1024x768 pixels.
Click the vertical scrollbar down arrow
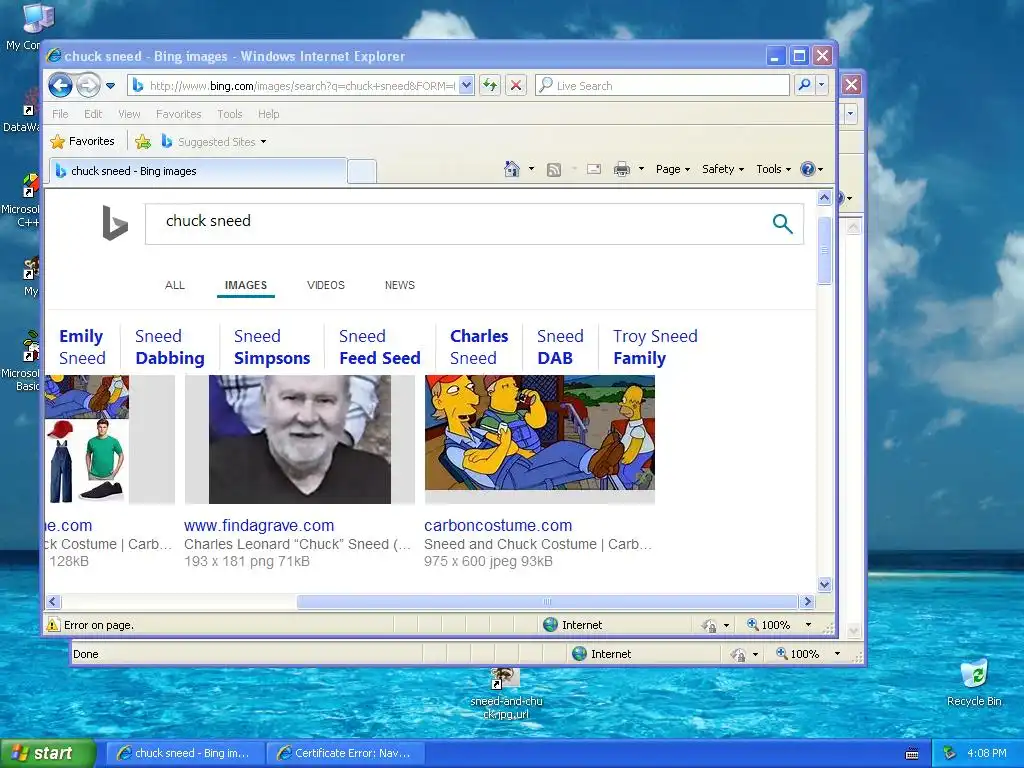824,584
